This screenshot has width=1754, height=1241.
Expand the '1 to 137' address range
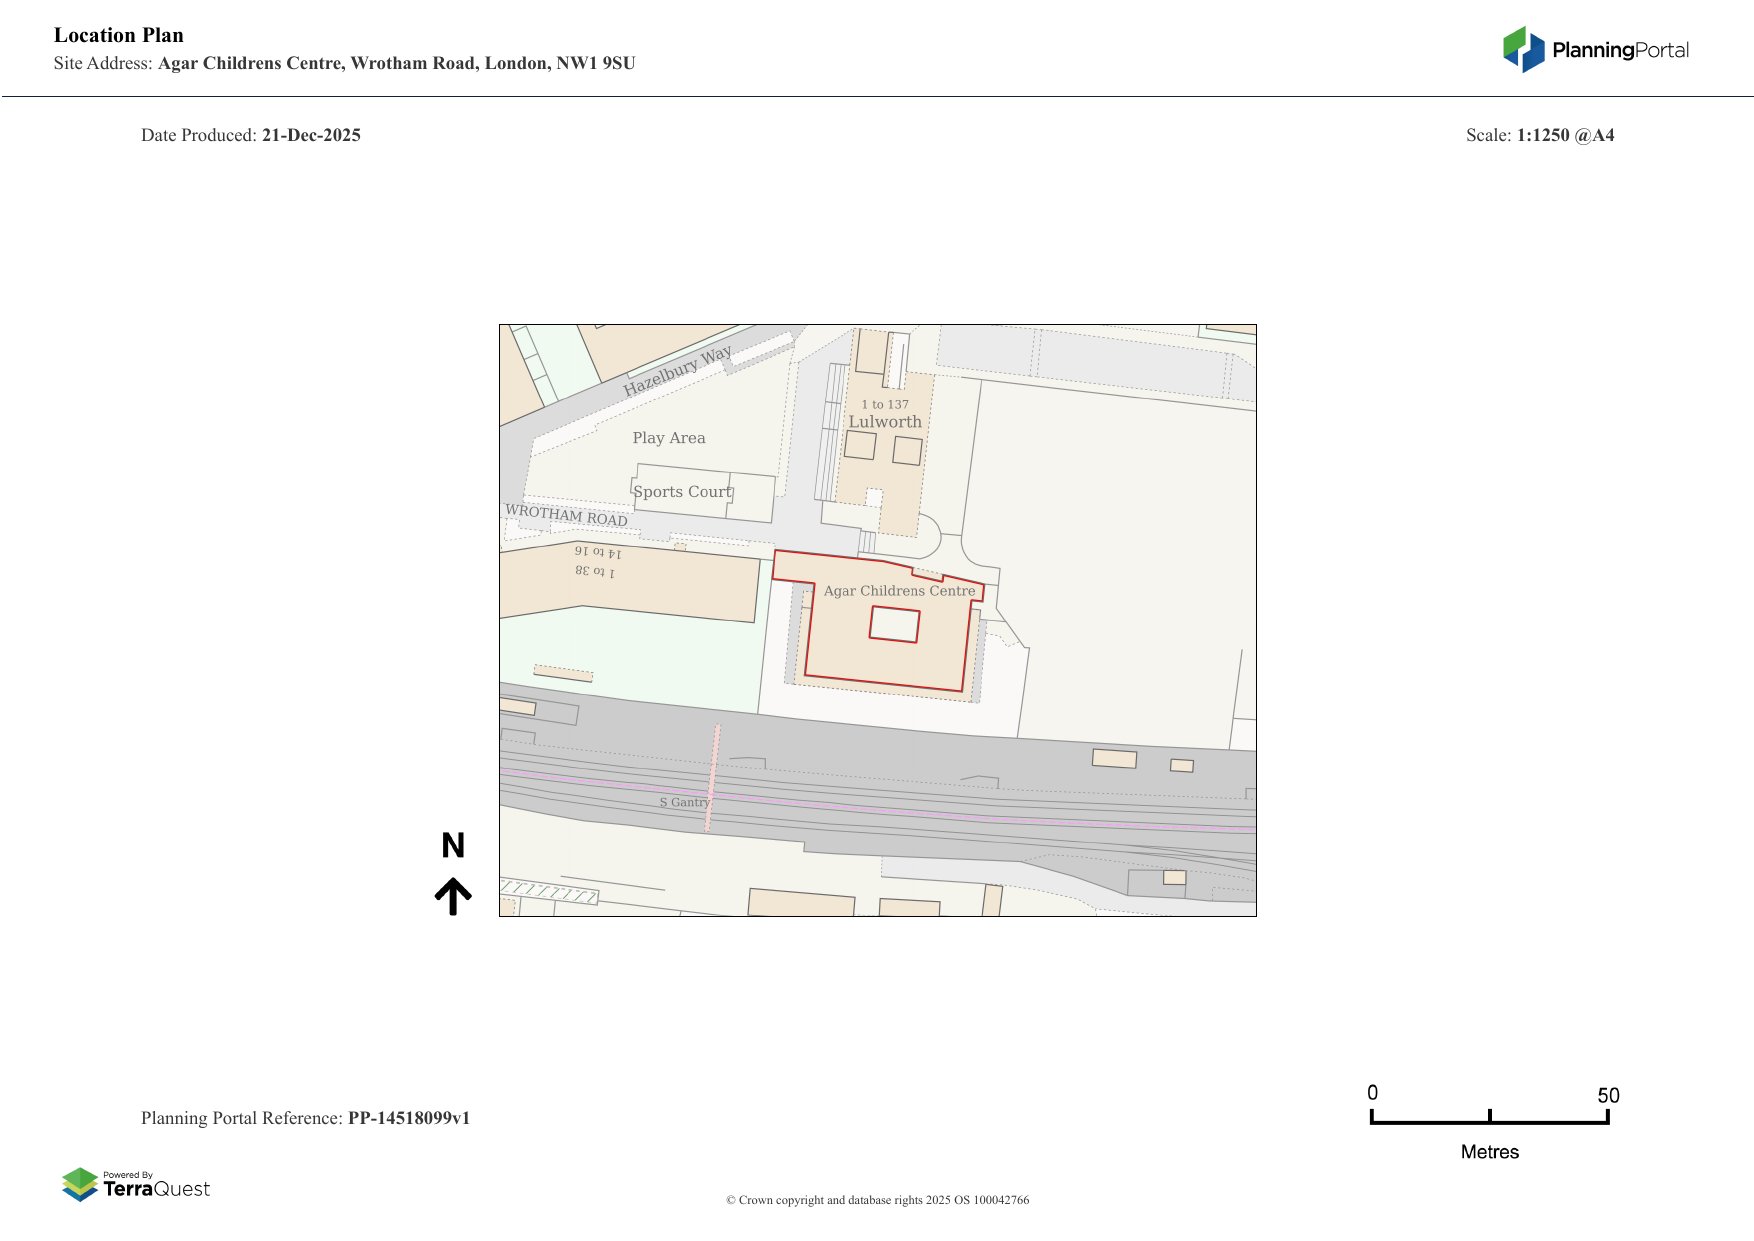(x=884, y=404)
